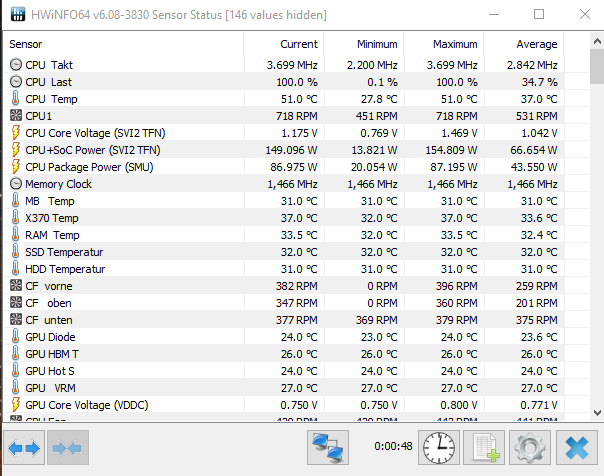604x476 pixels.
Task: Select the CF vorne row label
Action: coord(49,286)
